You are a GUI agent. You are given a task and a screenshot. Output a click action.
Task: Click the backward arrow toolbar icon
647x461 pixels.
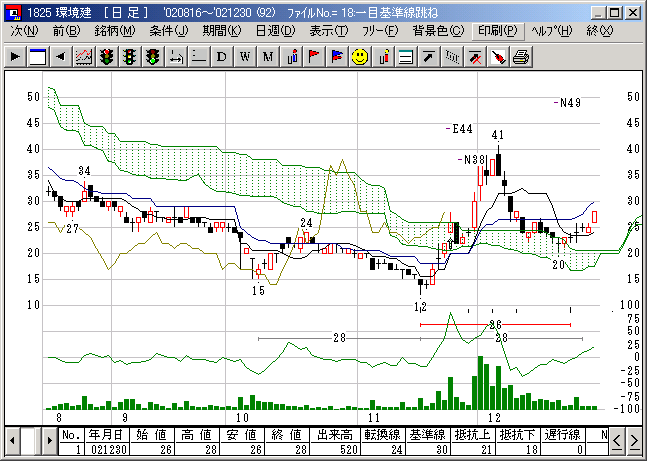tap(61, 56)
